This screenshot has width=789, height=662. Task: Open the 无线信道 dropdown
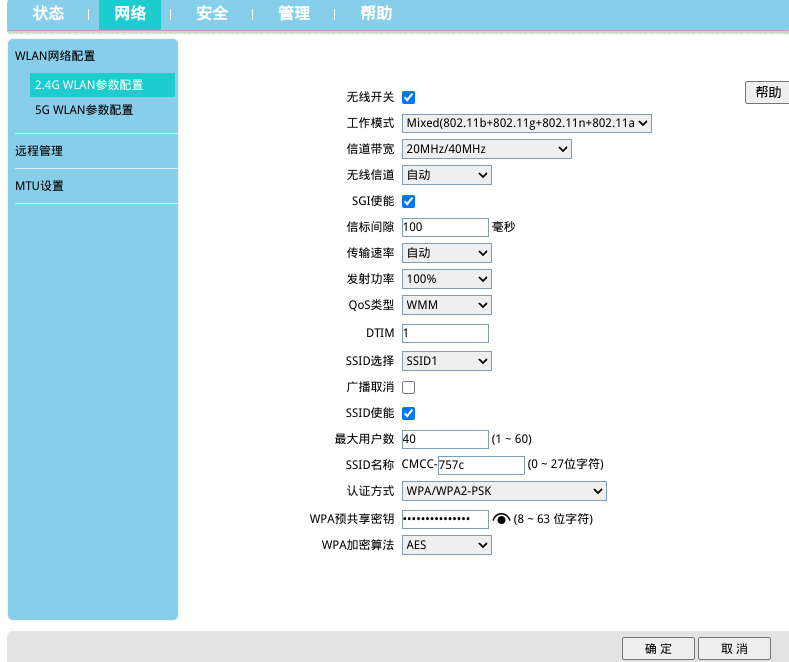click(x=446, y=175)
